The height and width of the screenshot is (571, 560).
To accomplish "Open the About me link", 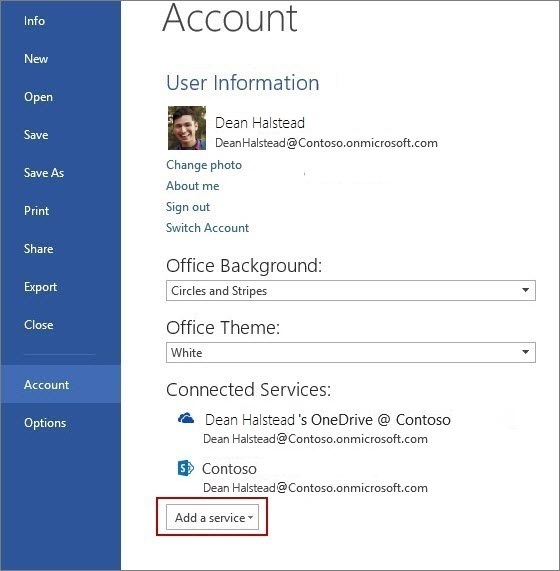I will 193,186.
